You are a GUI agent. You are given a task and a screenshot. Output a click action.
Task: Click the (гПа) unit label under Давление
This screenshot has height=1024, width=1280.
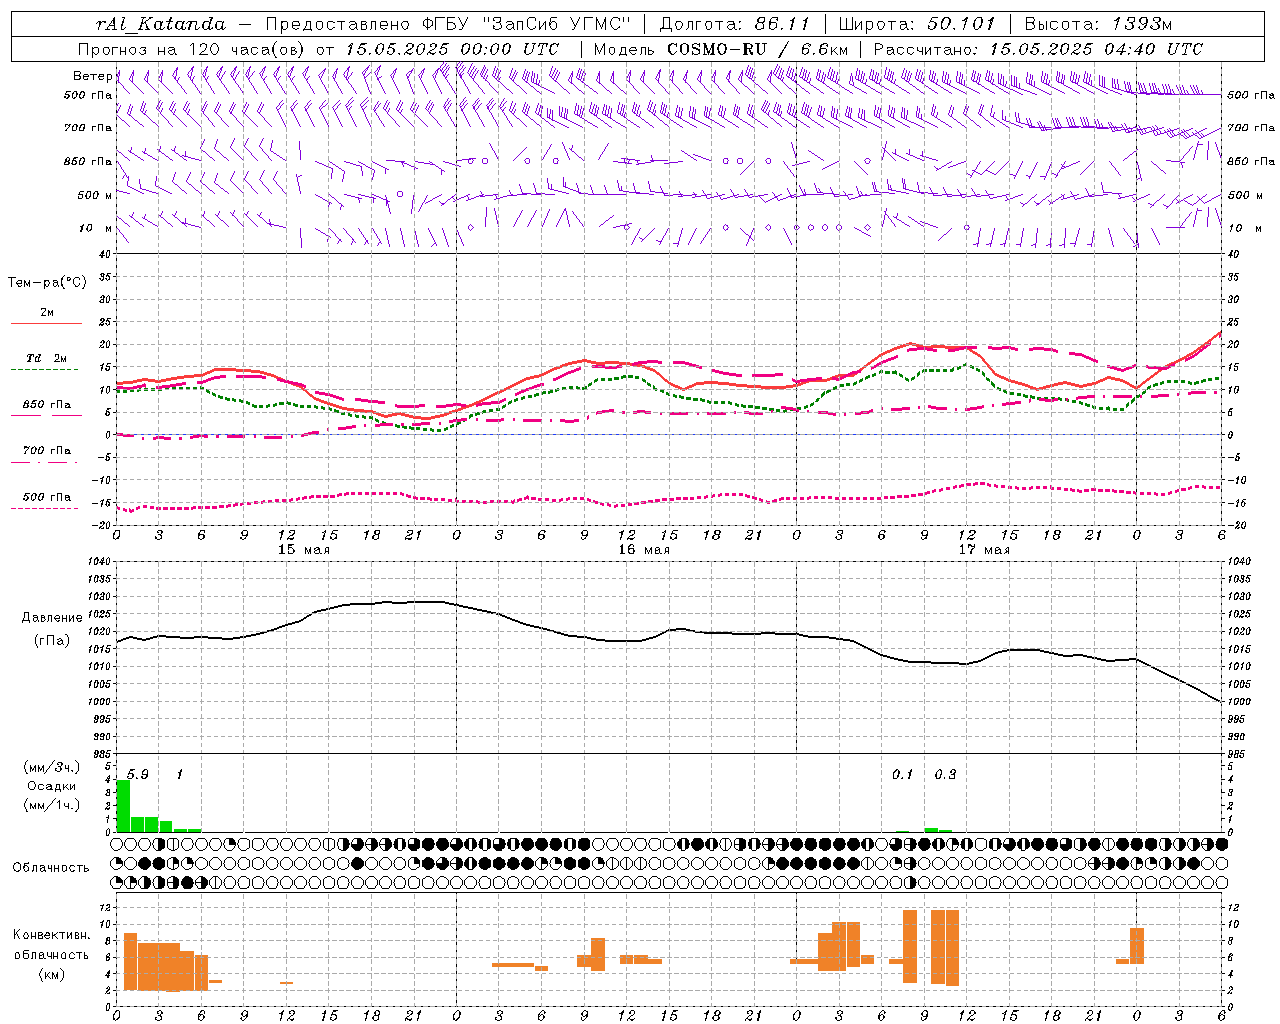coord(52,641)
